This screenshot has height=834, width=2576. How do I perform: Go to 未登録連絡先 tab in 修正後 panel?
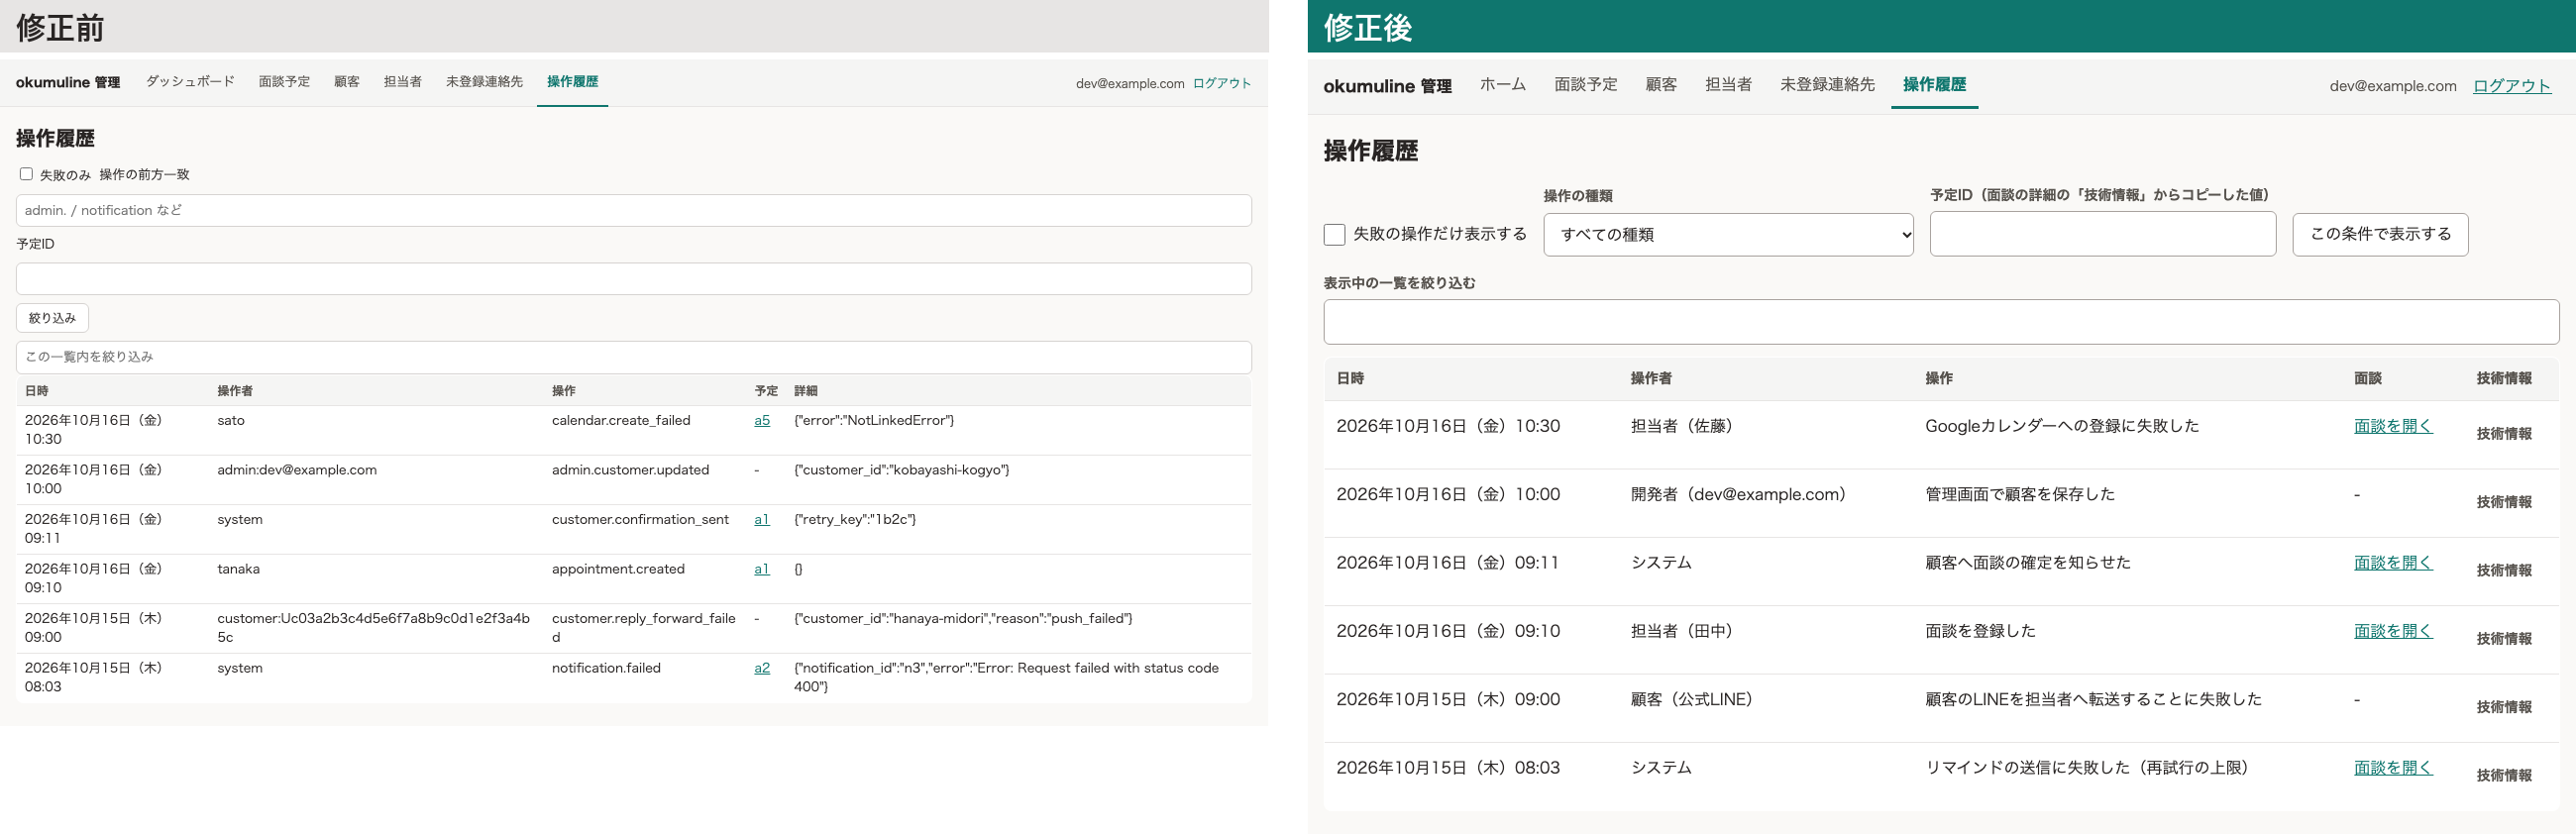pyautogui.click(x=1827, y=85)
